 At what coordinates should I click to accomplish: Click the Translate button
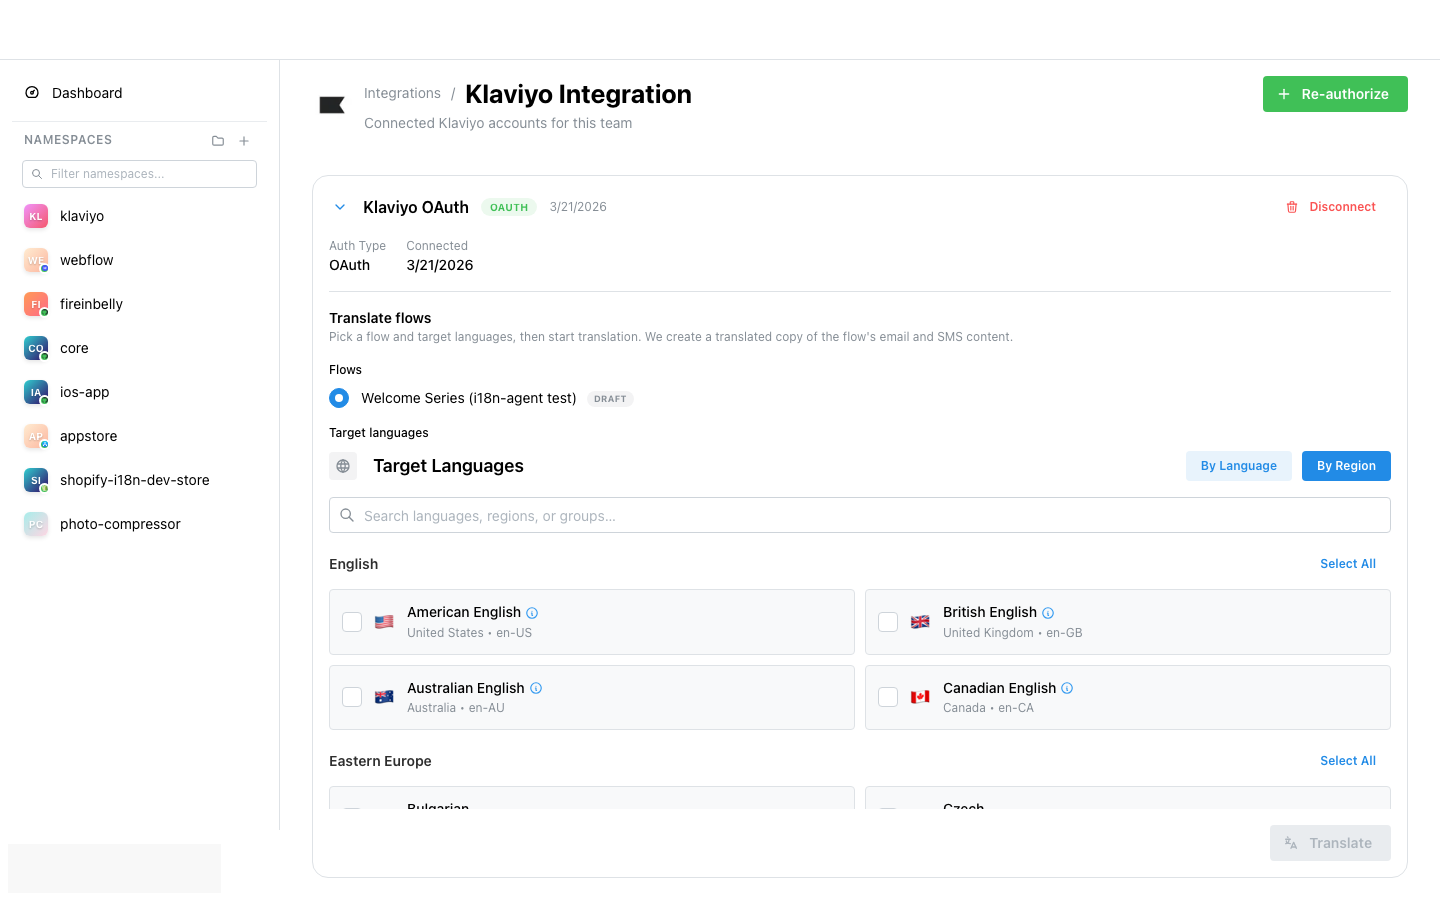coord(1330,843)
